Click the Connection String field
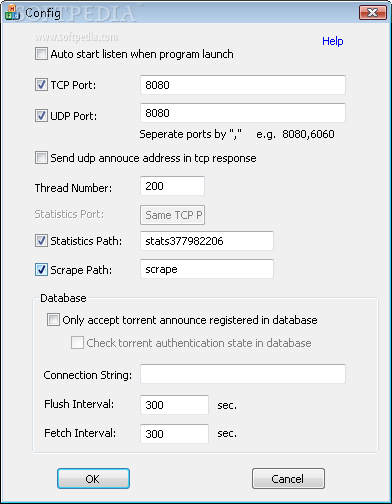Image resolution: width=392 pixels, height=504 pixels. (243, 374)
